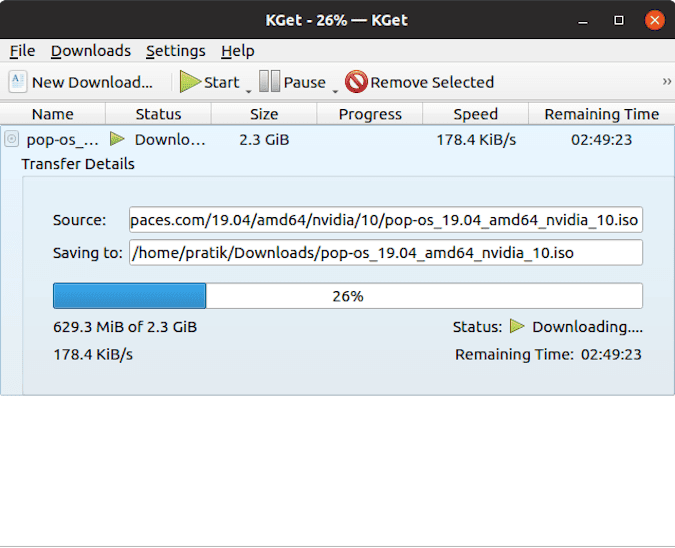Click the 178.4 KiB/s text below progress bar
Viewport: 675px width, 548px height.
[93, 354]
